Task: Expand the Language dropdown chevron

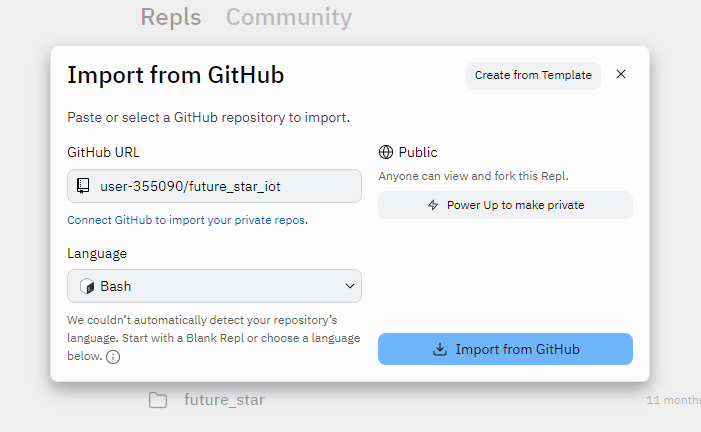Action: point(350,286)
